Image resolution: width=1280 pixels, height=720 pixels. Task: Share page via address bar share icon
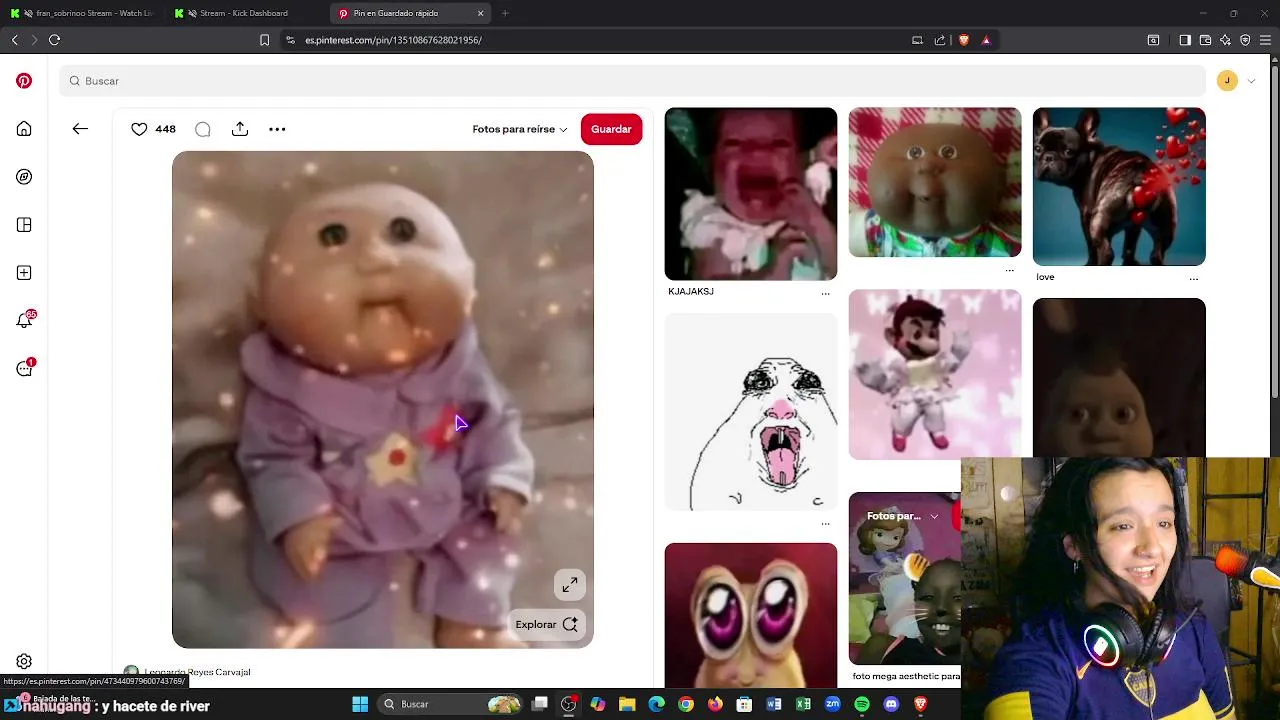[940, 40]
